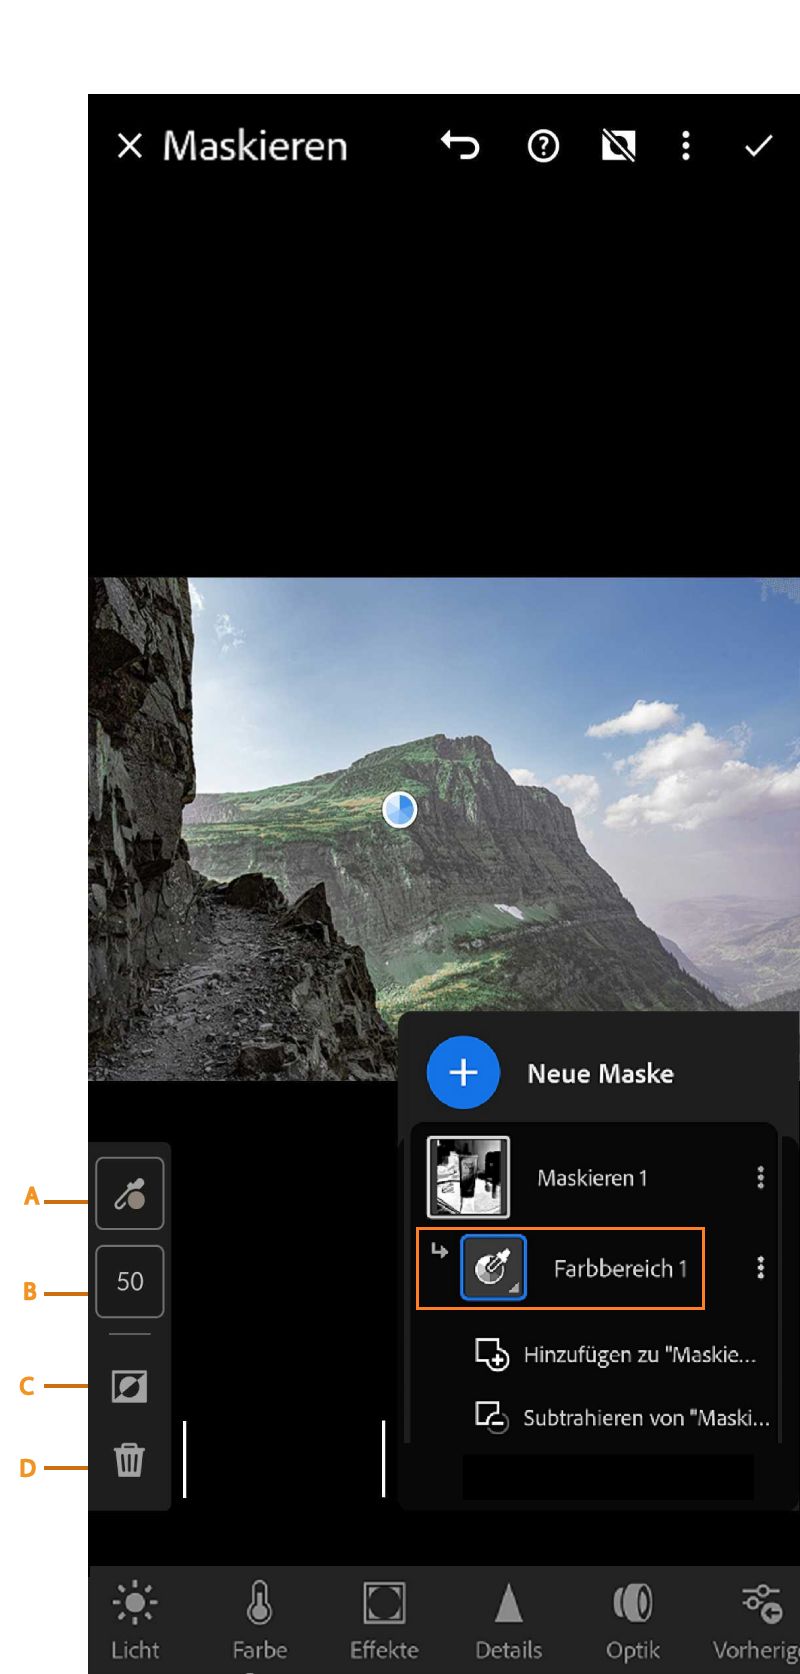The image size is (800, 1674).
Task: Open the Effekte panel tab
Action: tap(384, 1620)
